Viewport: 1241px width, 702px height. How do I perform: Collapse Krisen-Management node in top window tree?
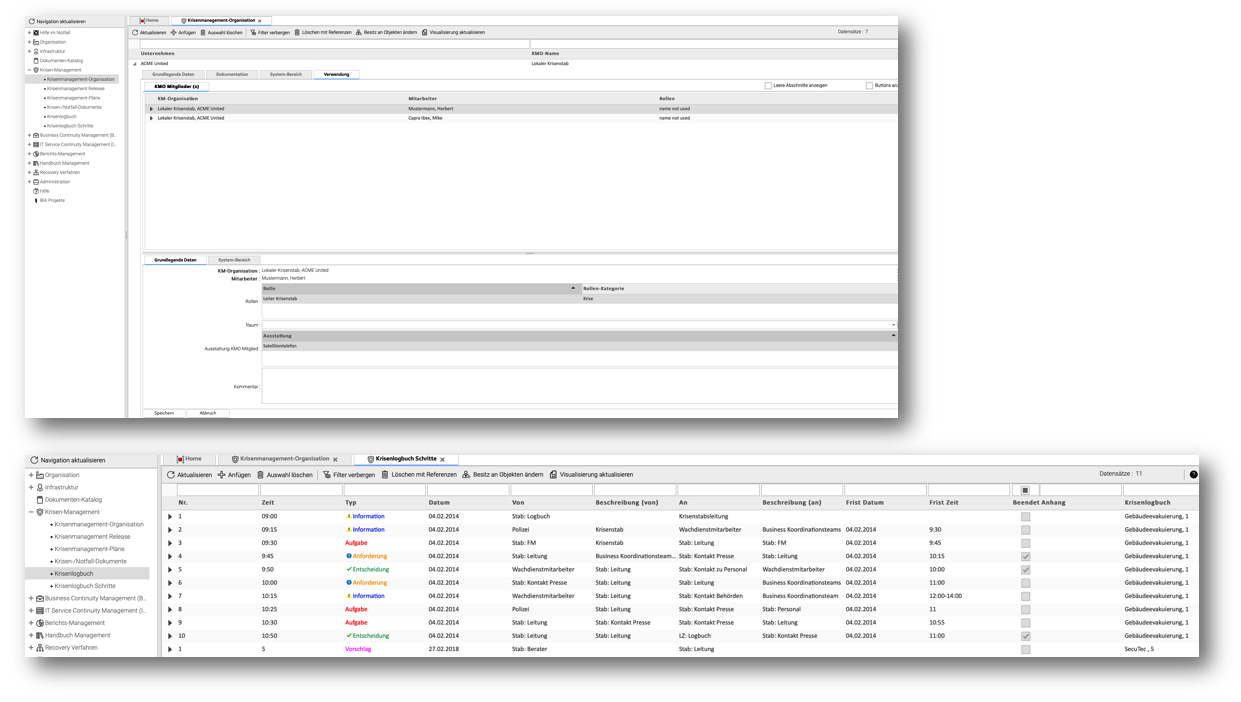(29, 70)
